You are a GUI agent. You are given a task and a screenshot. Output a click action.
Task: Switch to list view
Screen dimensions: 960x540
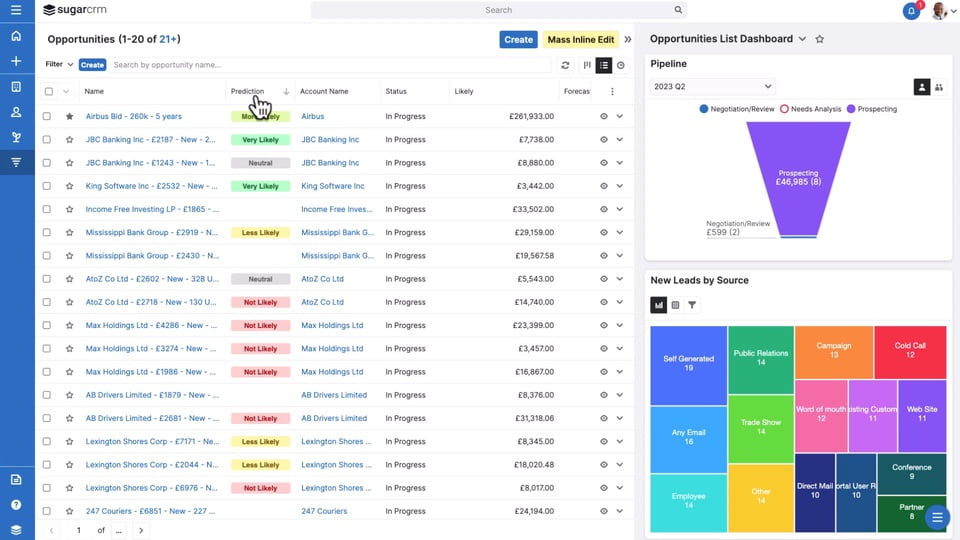604,65
